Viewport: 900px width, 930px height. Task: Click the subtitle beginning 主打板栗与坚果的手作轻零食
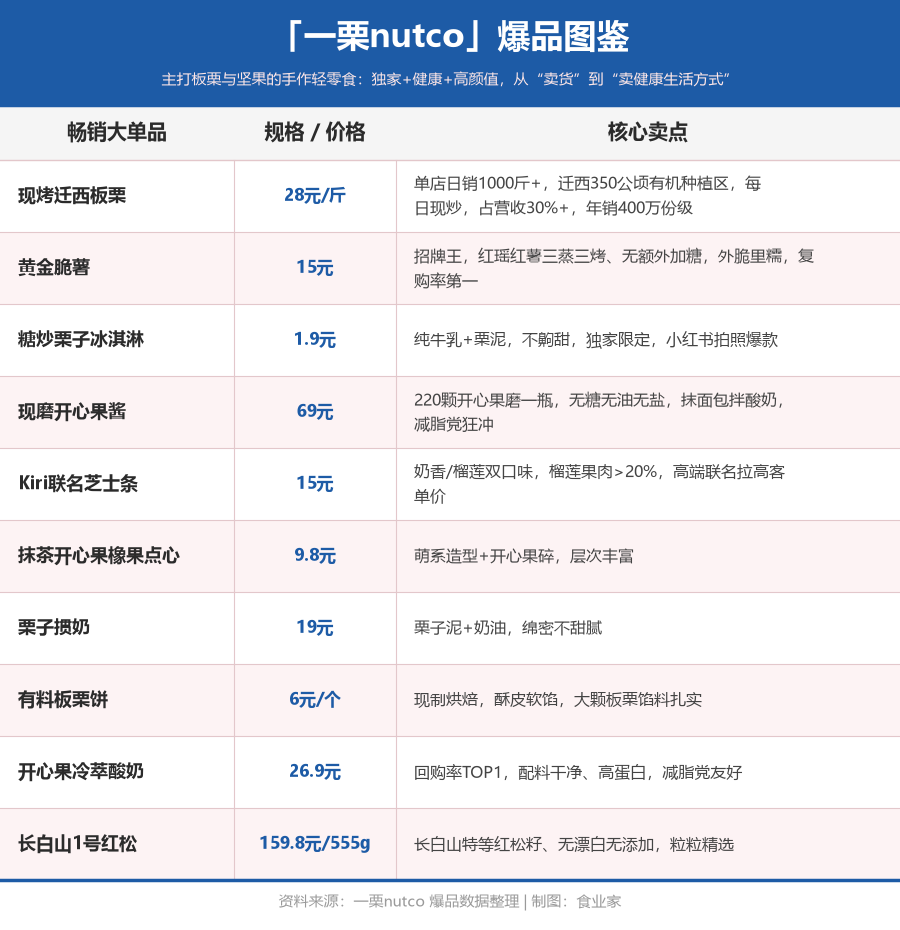pos(446,79)
